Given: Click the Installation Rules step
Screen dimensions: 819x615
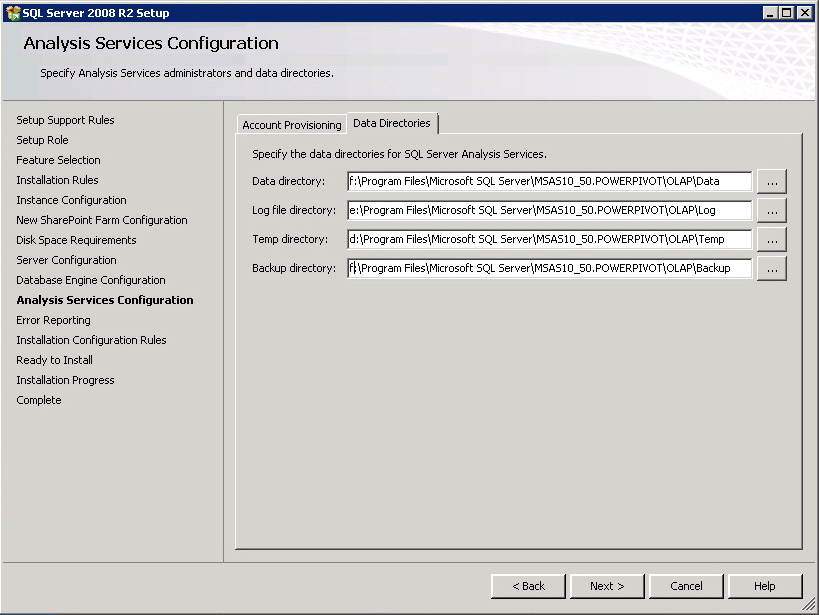Looking at the screenshot, I should click(x=57, y=180).
